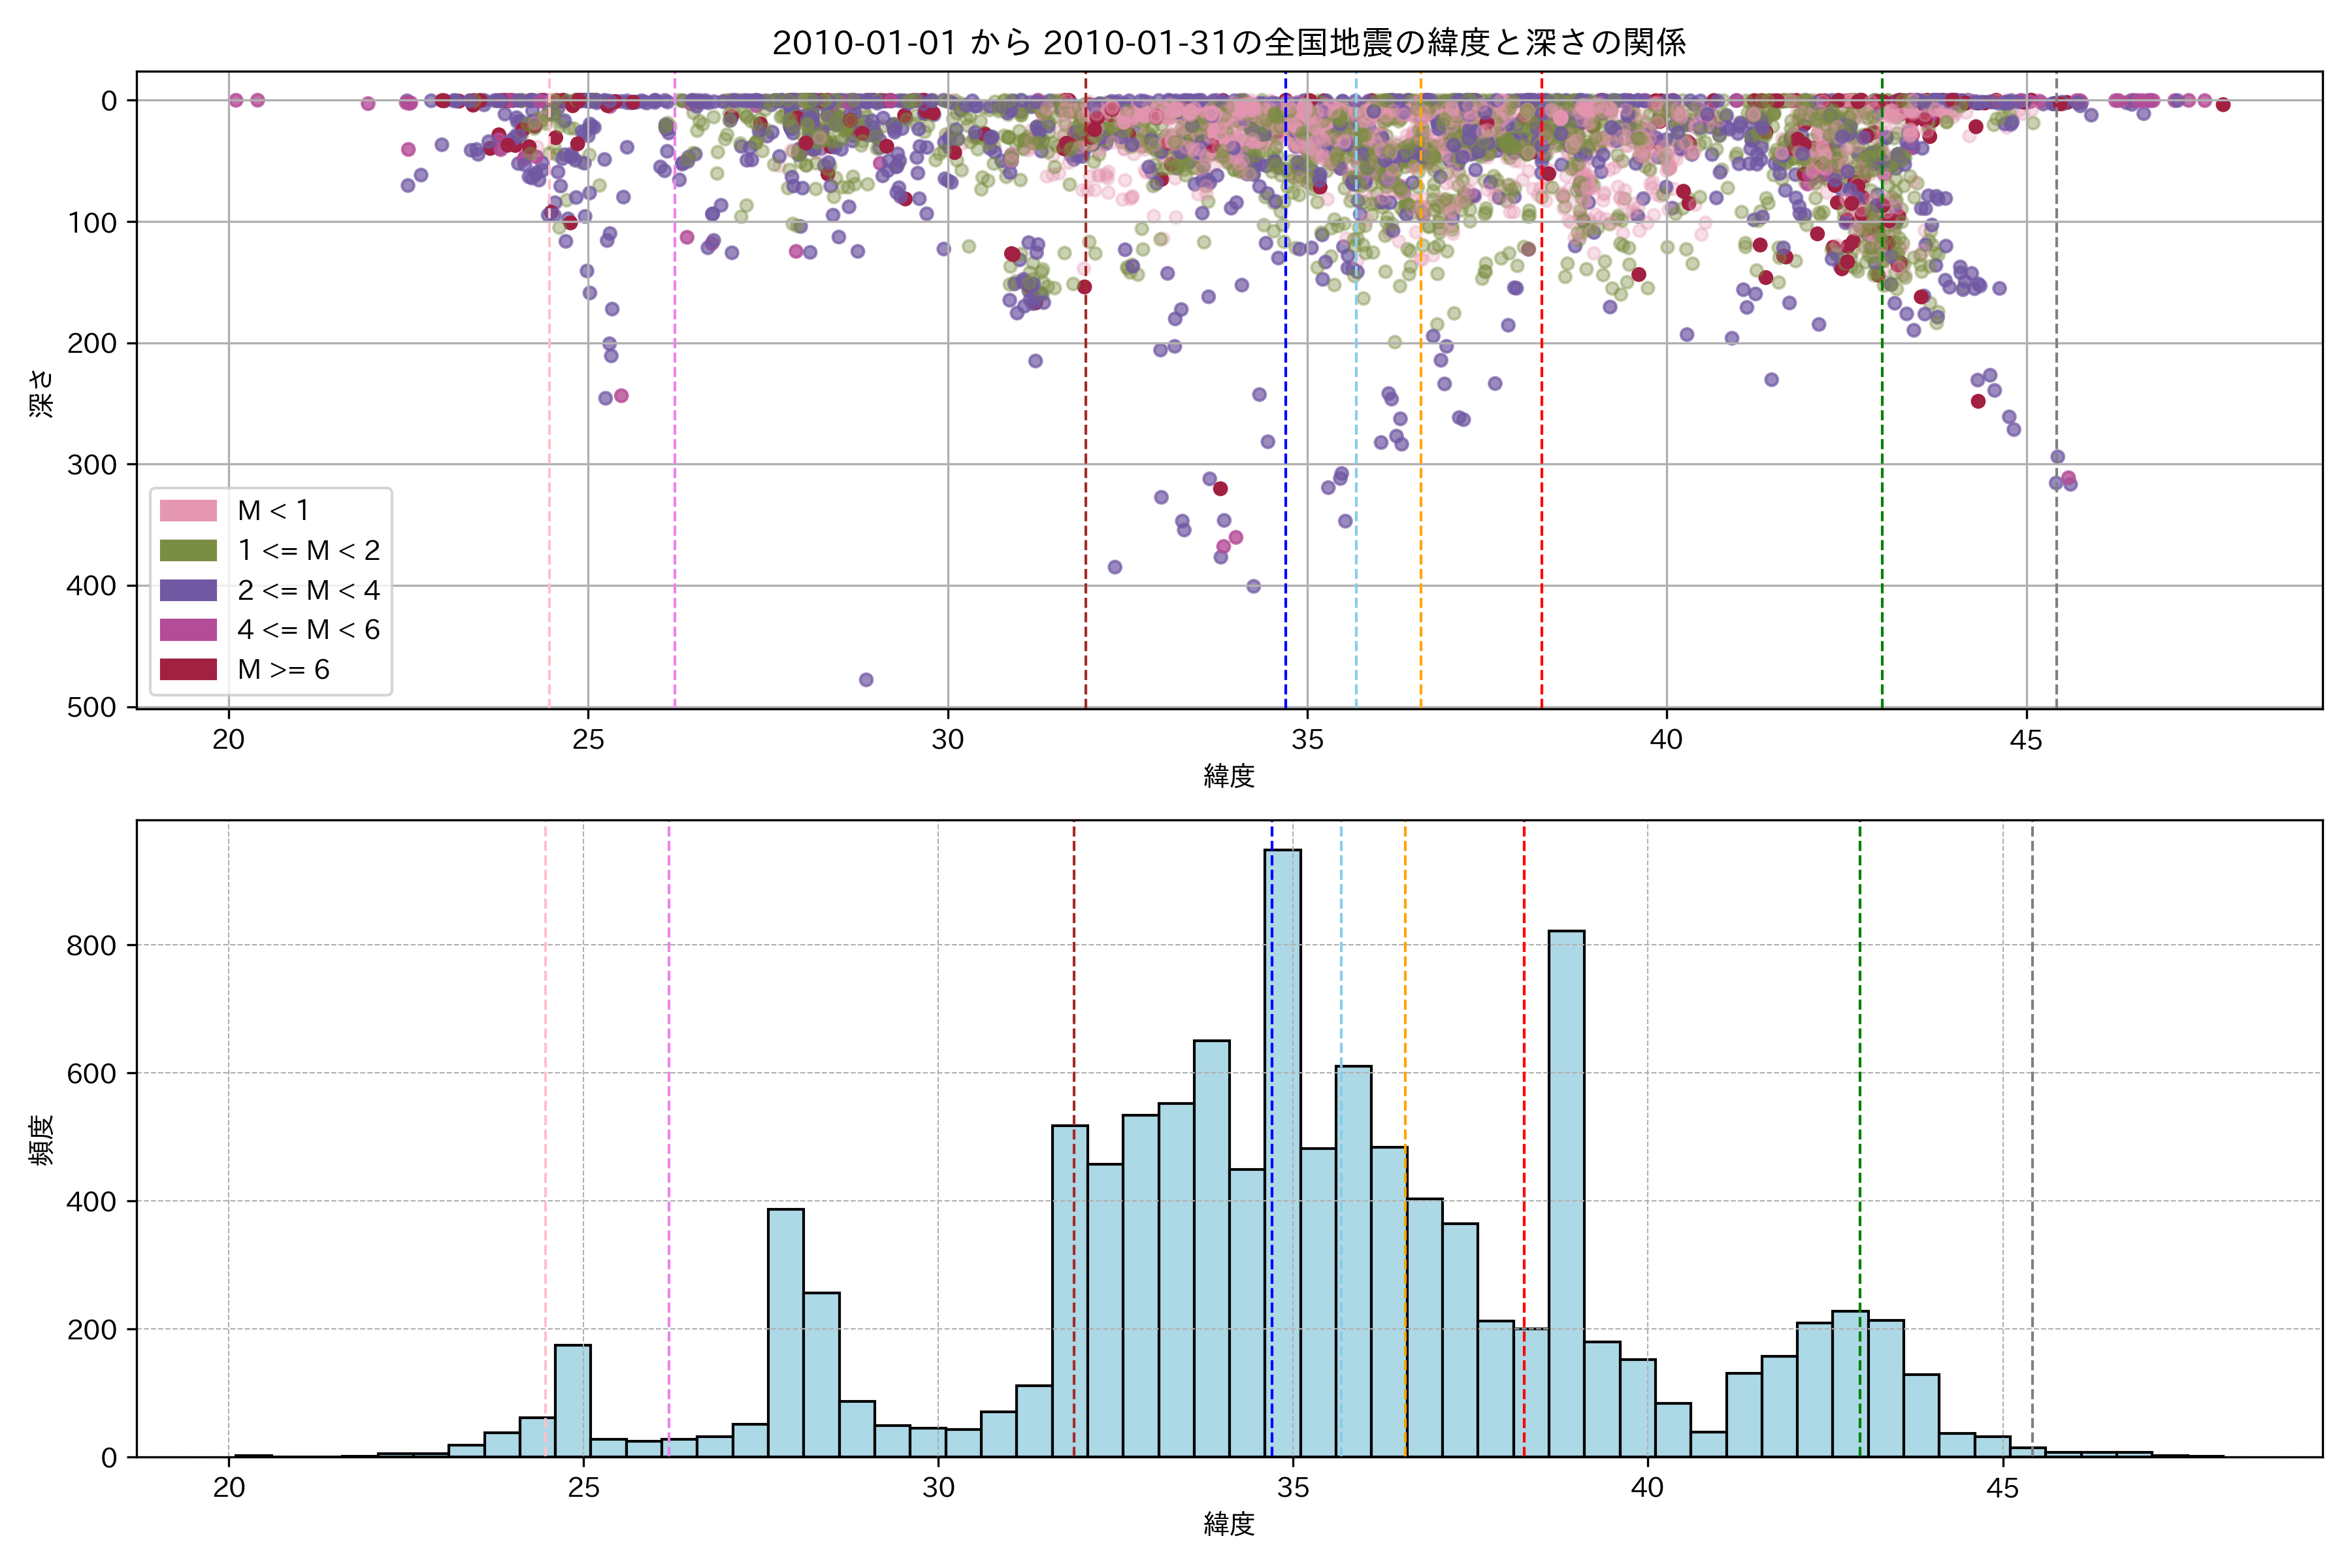This screenshot has width=2352, height=1568.
Task: Click the purple 2 <= M < 4 legend swatch
Action: [x=188, y=590]
